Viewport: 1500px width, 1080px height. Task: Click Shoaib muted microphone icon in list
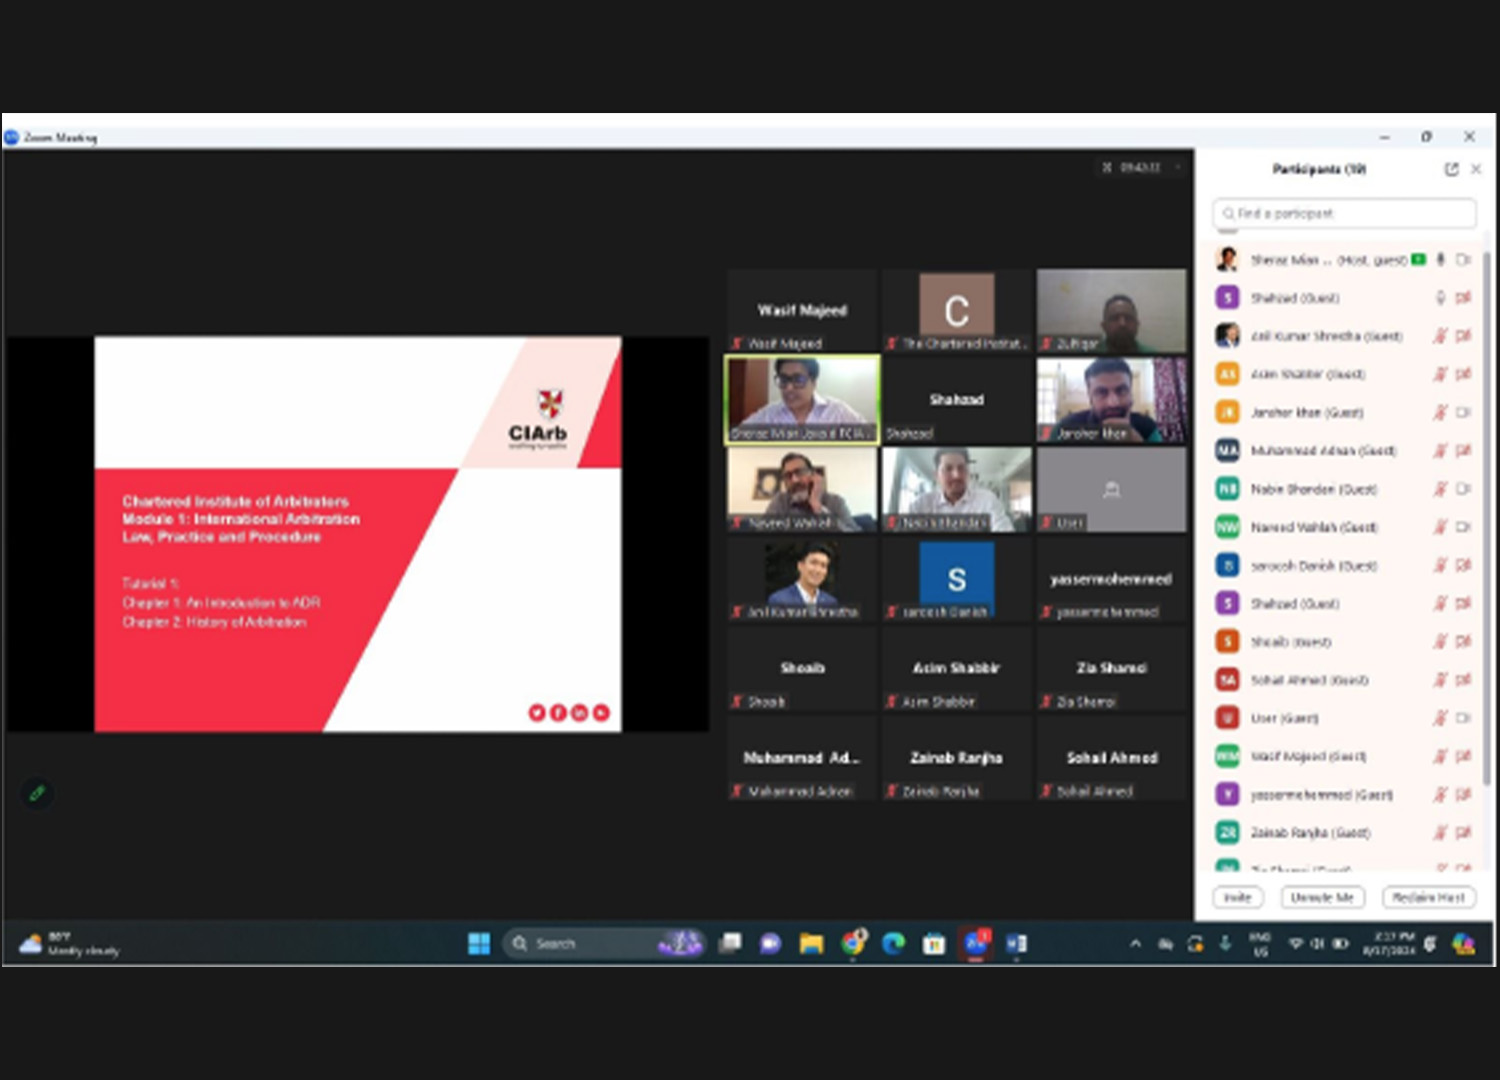pos(1440,642)
